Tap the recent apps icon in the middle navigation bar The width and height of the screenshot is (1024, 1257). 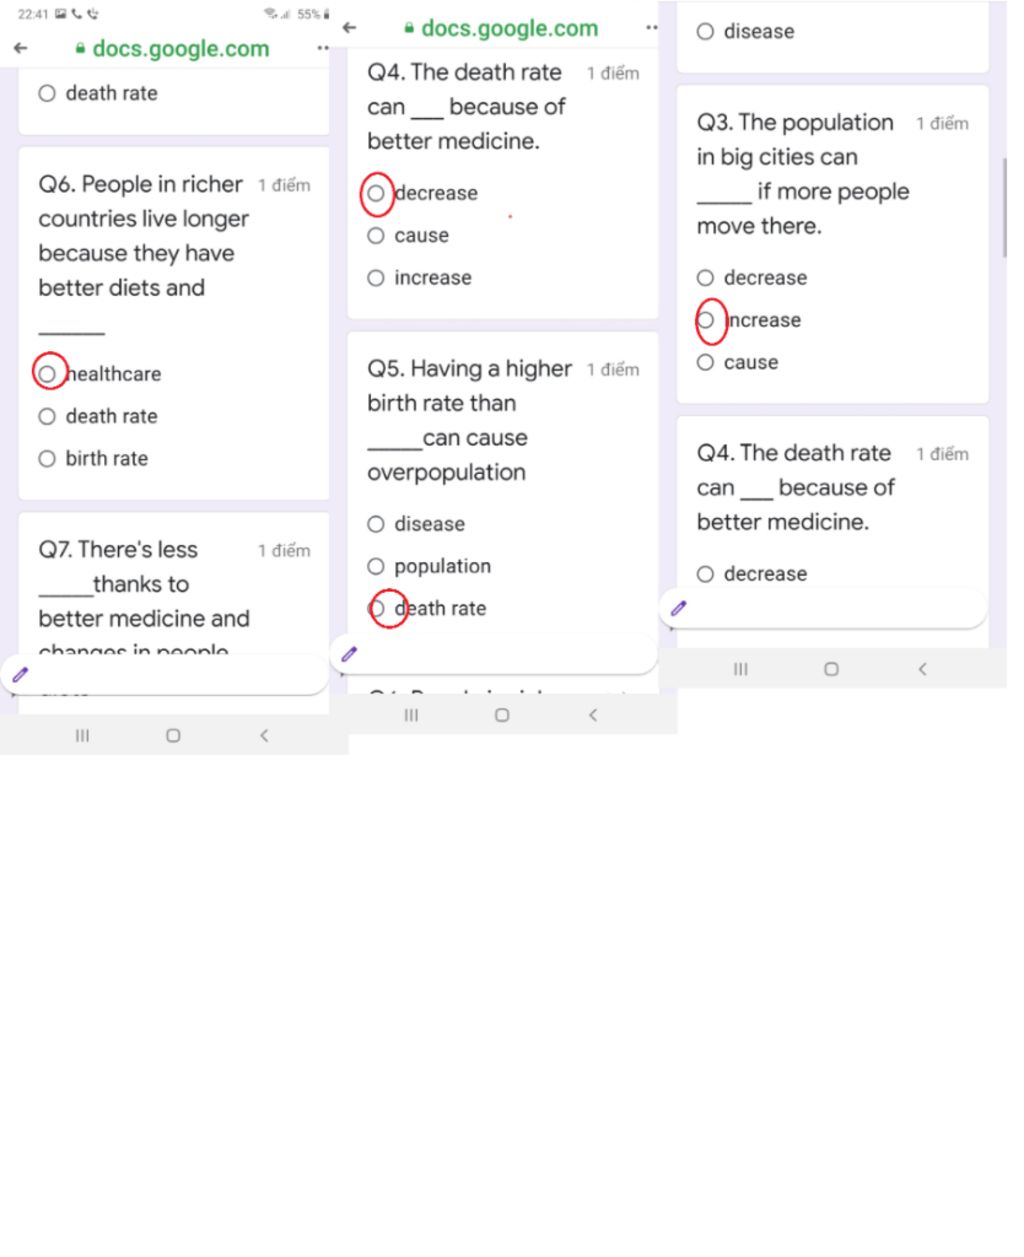411,715
